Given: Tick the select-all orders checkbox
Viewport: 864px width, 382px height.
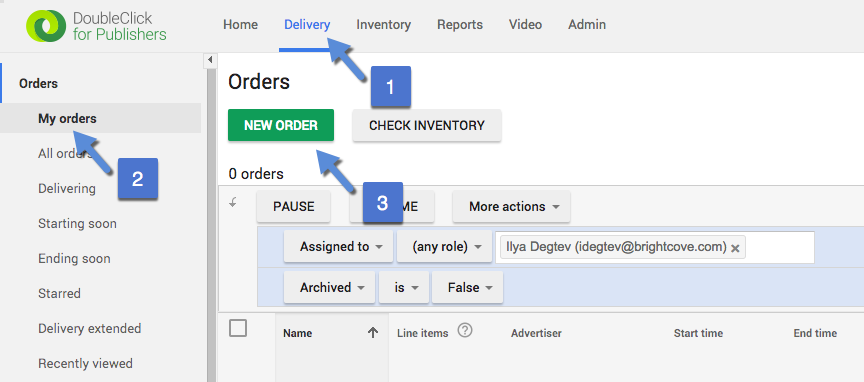Looking at the screenshot, I should pos(238,329).
